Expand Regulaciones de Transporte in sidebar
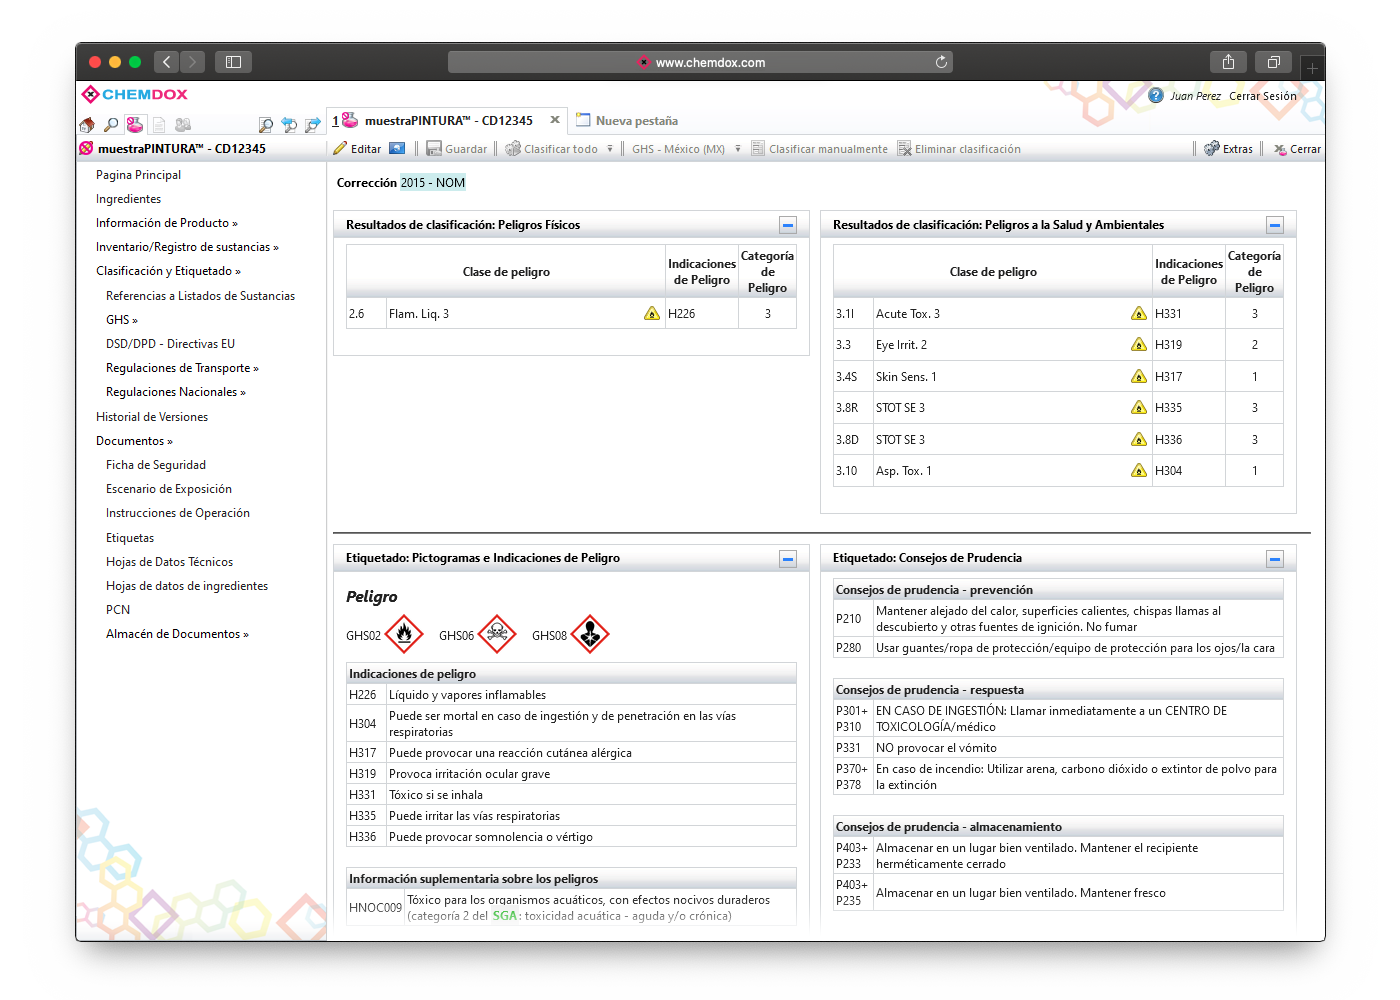 point(182,368)
